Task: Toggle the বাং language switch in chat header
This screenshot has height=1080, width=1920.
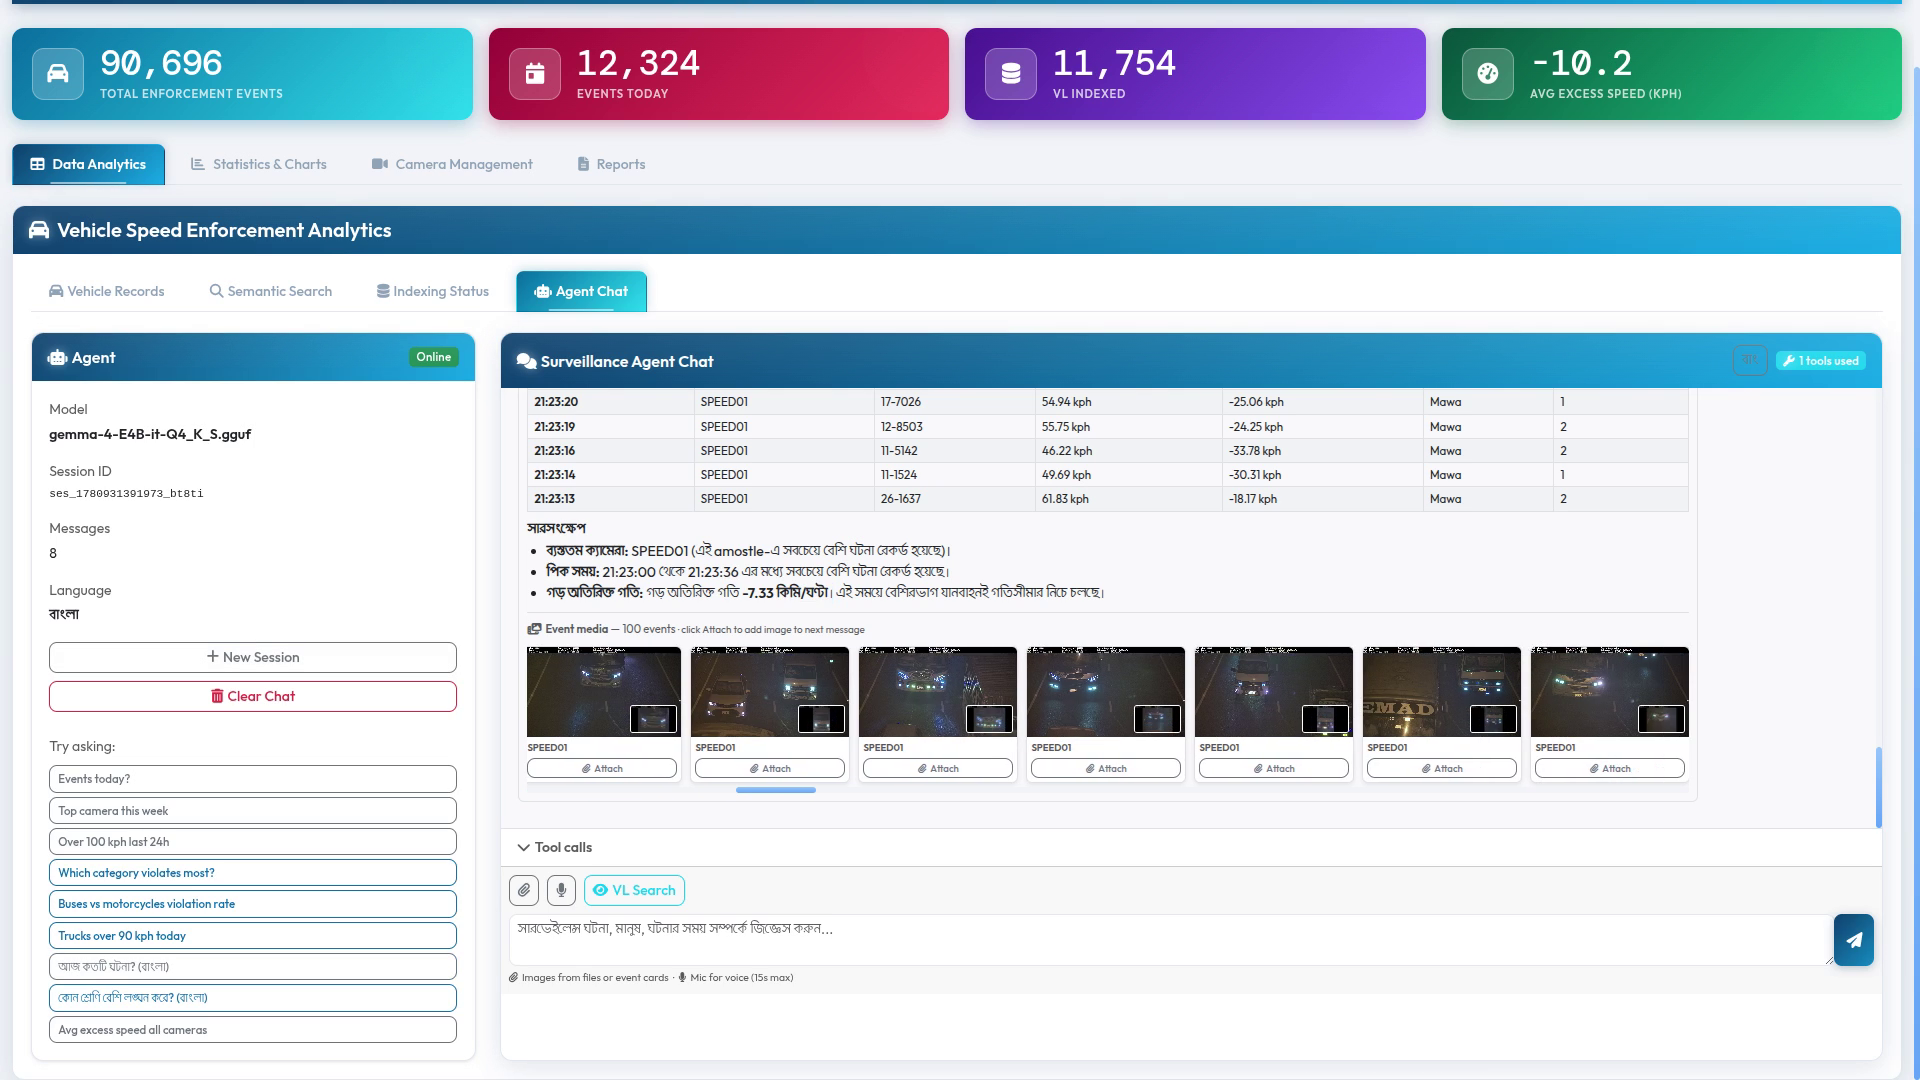Action: click(1749, 361)
